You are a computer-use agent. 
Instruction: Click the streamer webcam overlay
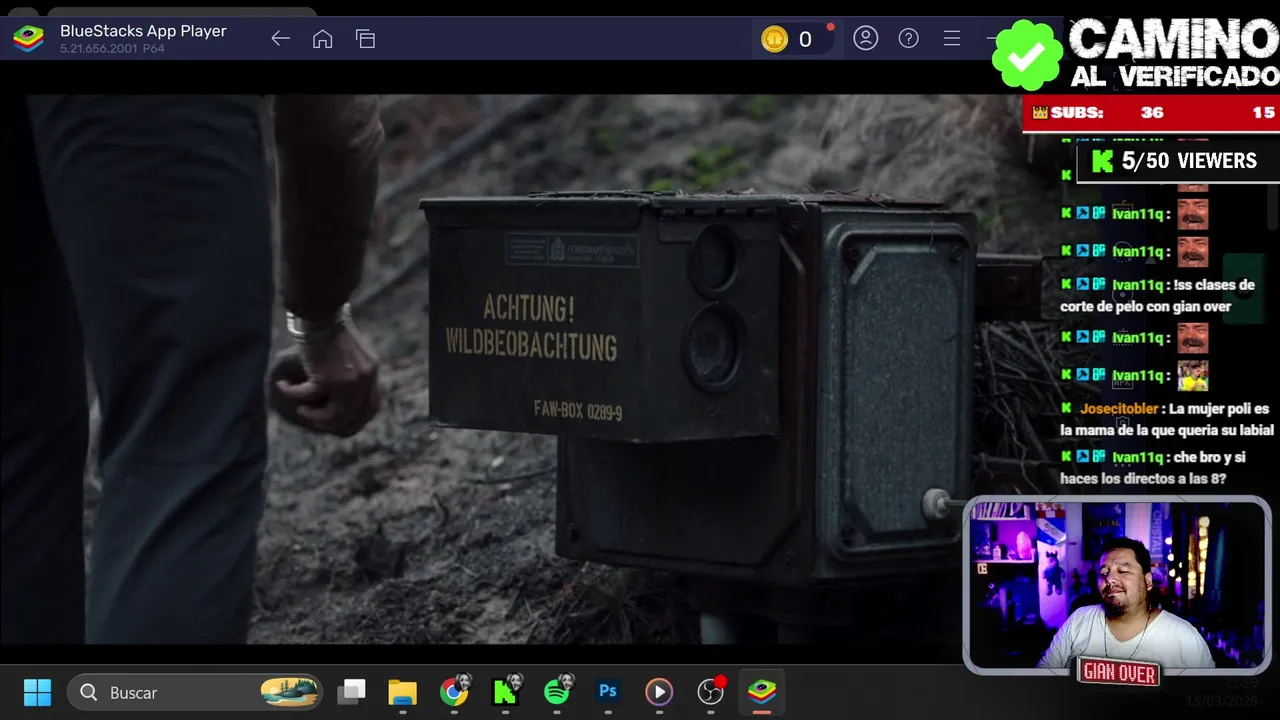point(1116,585)
